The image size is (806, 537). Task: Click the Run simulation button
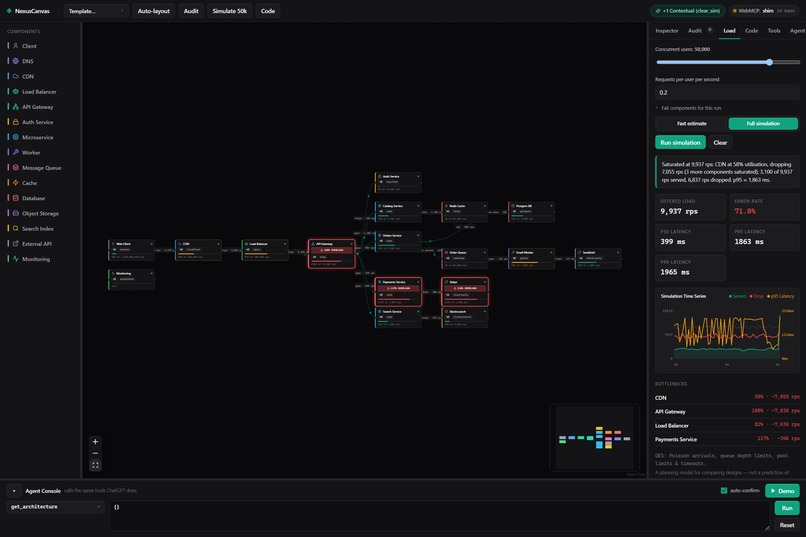pyautogui.click(x=680, y=142)
